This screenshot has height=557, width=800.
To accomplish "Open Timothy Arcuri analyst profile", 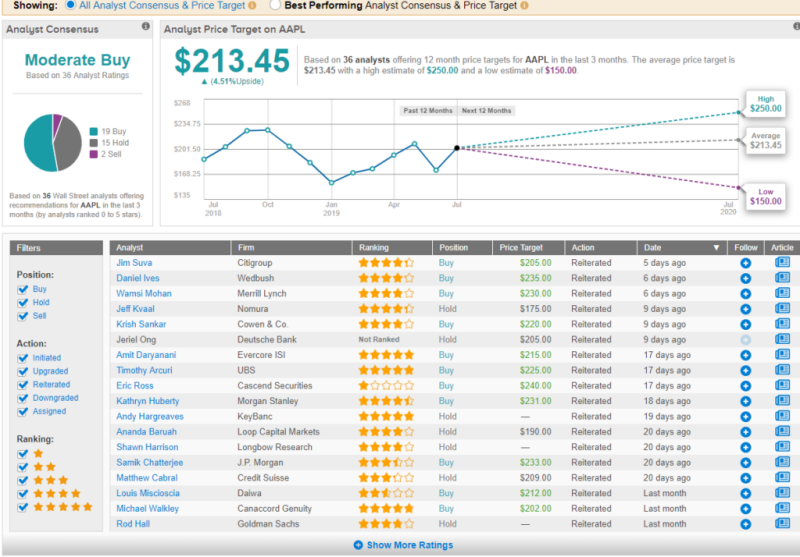I will (144, 370).
